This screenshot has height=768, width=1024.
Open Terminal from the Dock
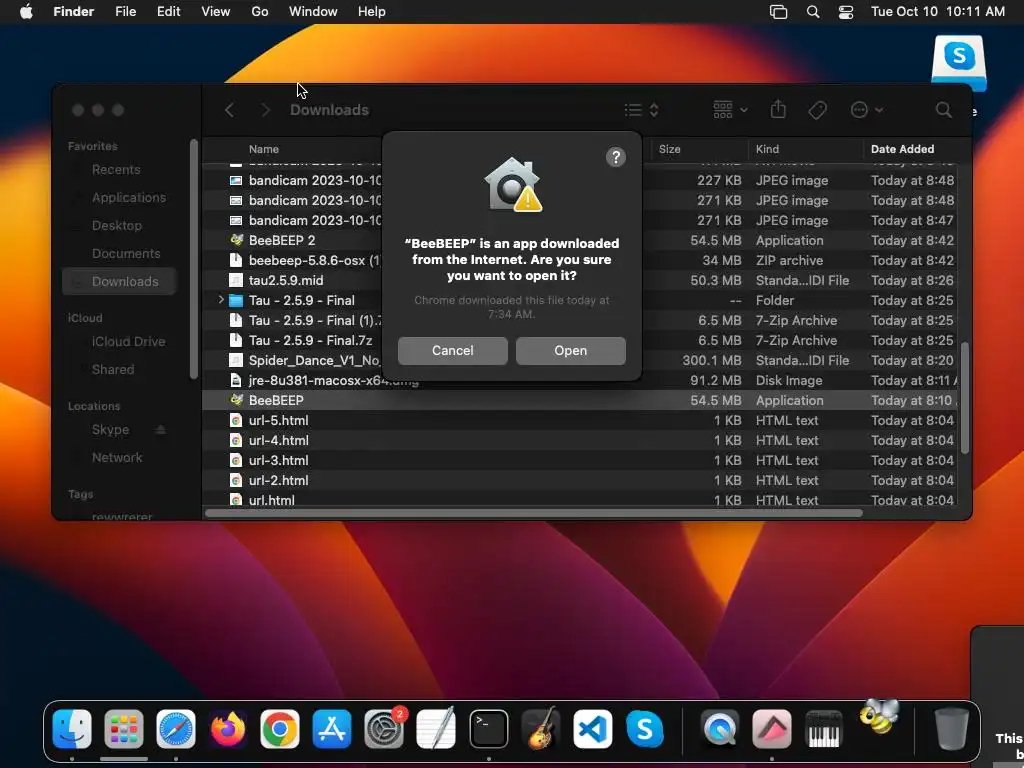click(488, 729)
